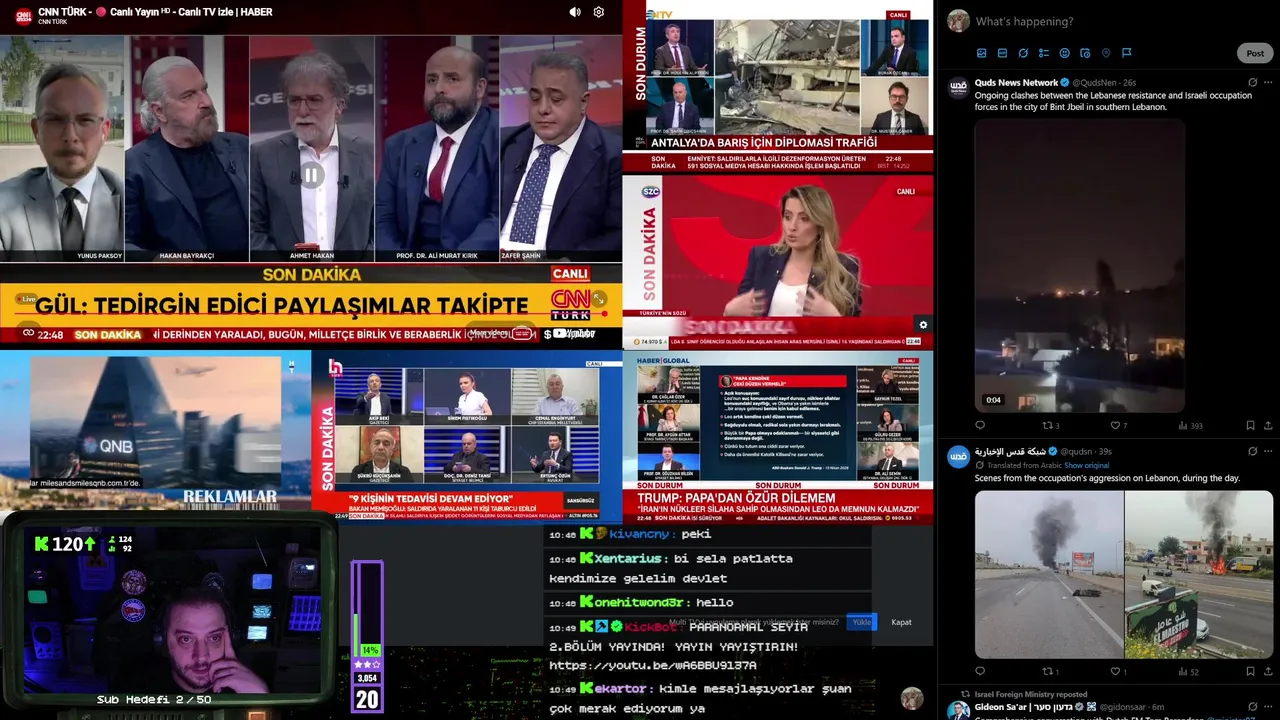Share the Quds News Network post
Viewport: 1280px width, 720px height.
tap(1268, 425)
